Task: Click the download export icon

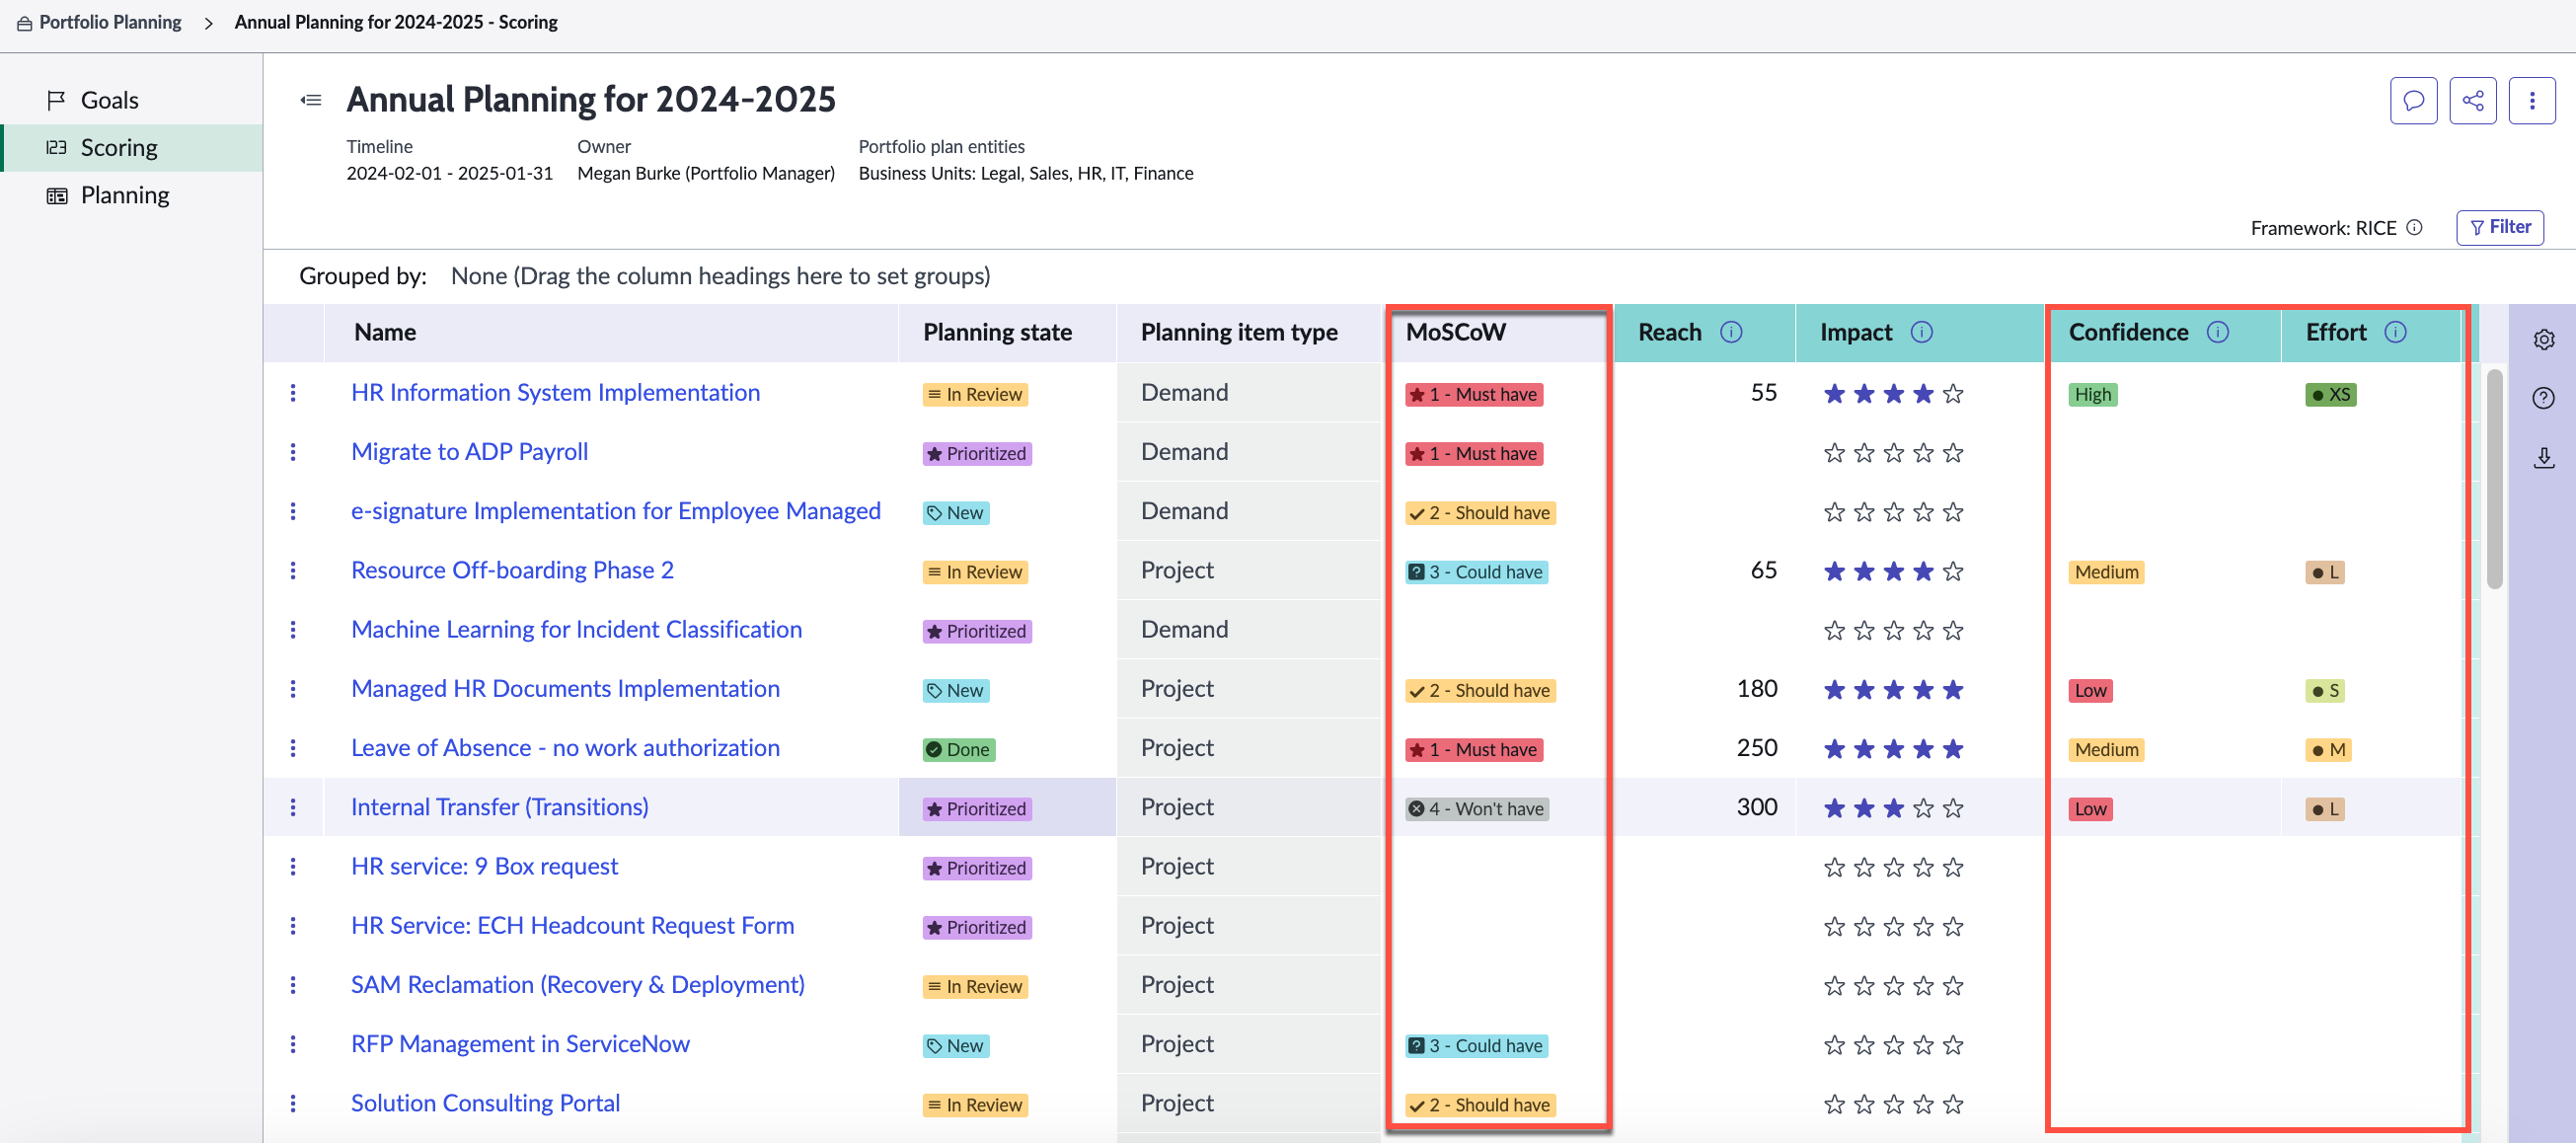Action: [2543, 458]
